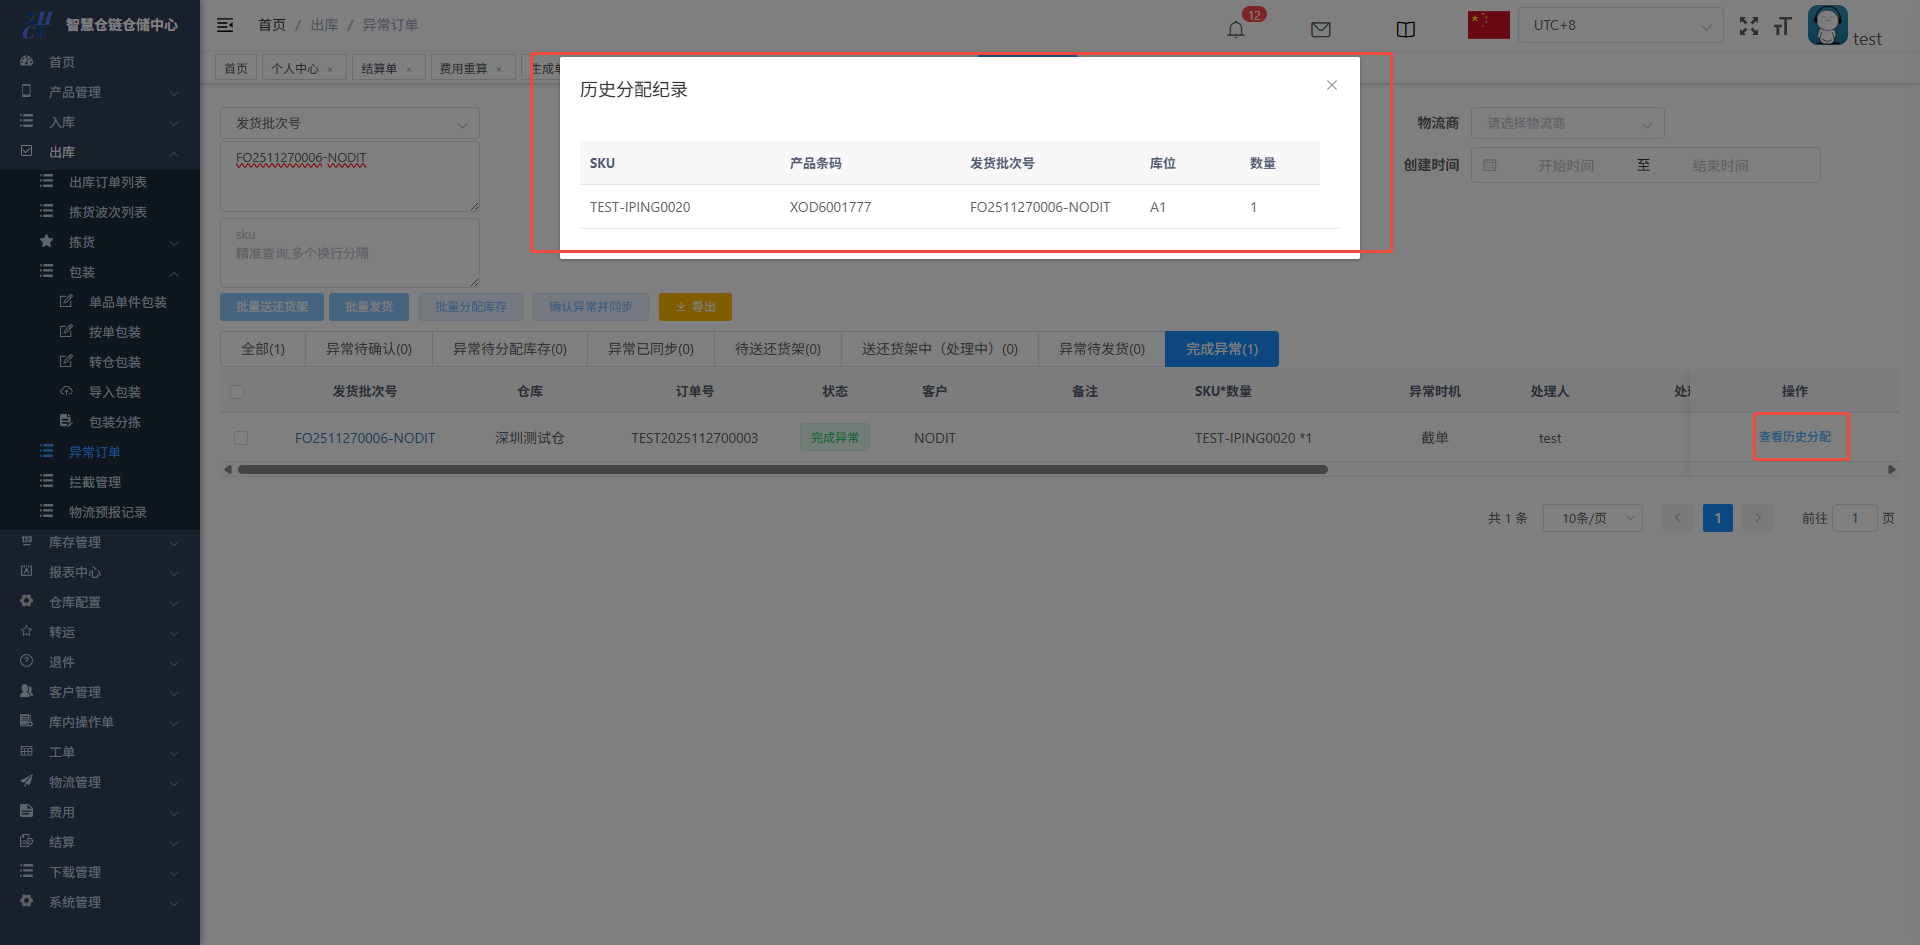This screenshot has height=945, width=1920.
Task: Collapse sidebar with the hamburger icon
Action: point(225,25)
